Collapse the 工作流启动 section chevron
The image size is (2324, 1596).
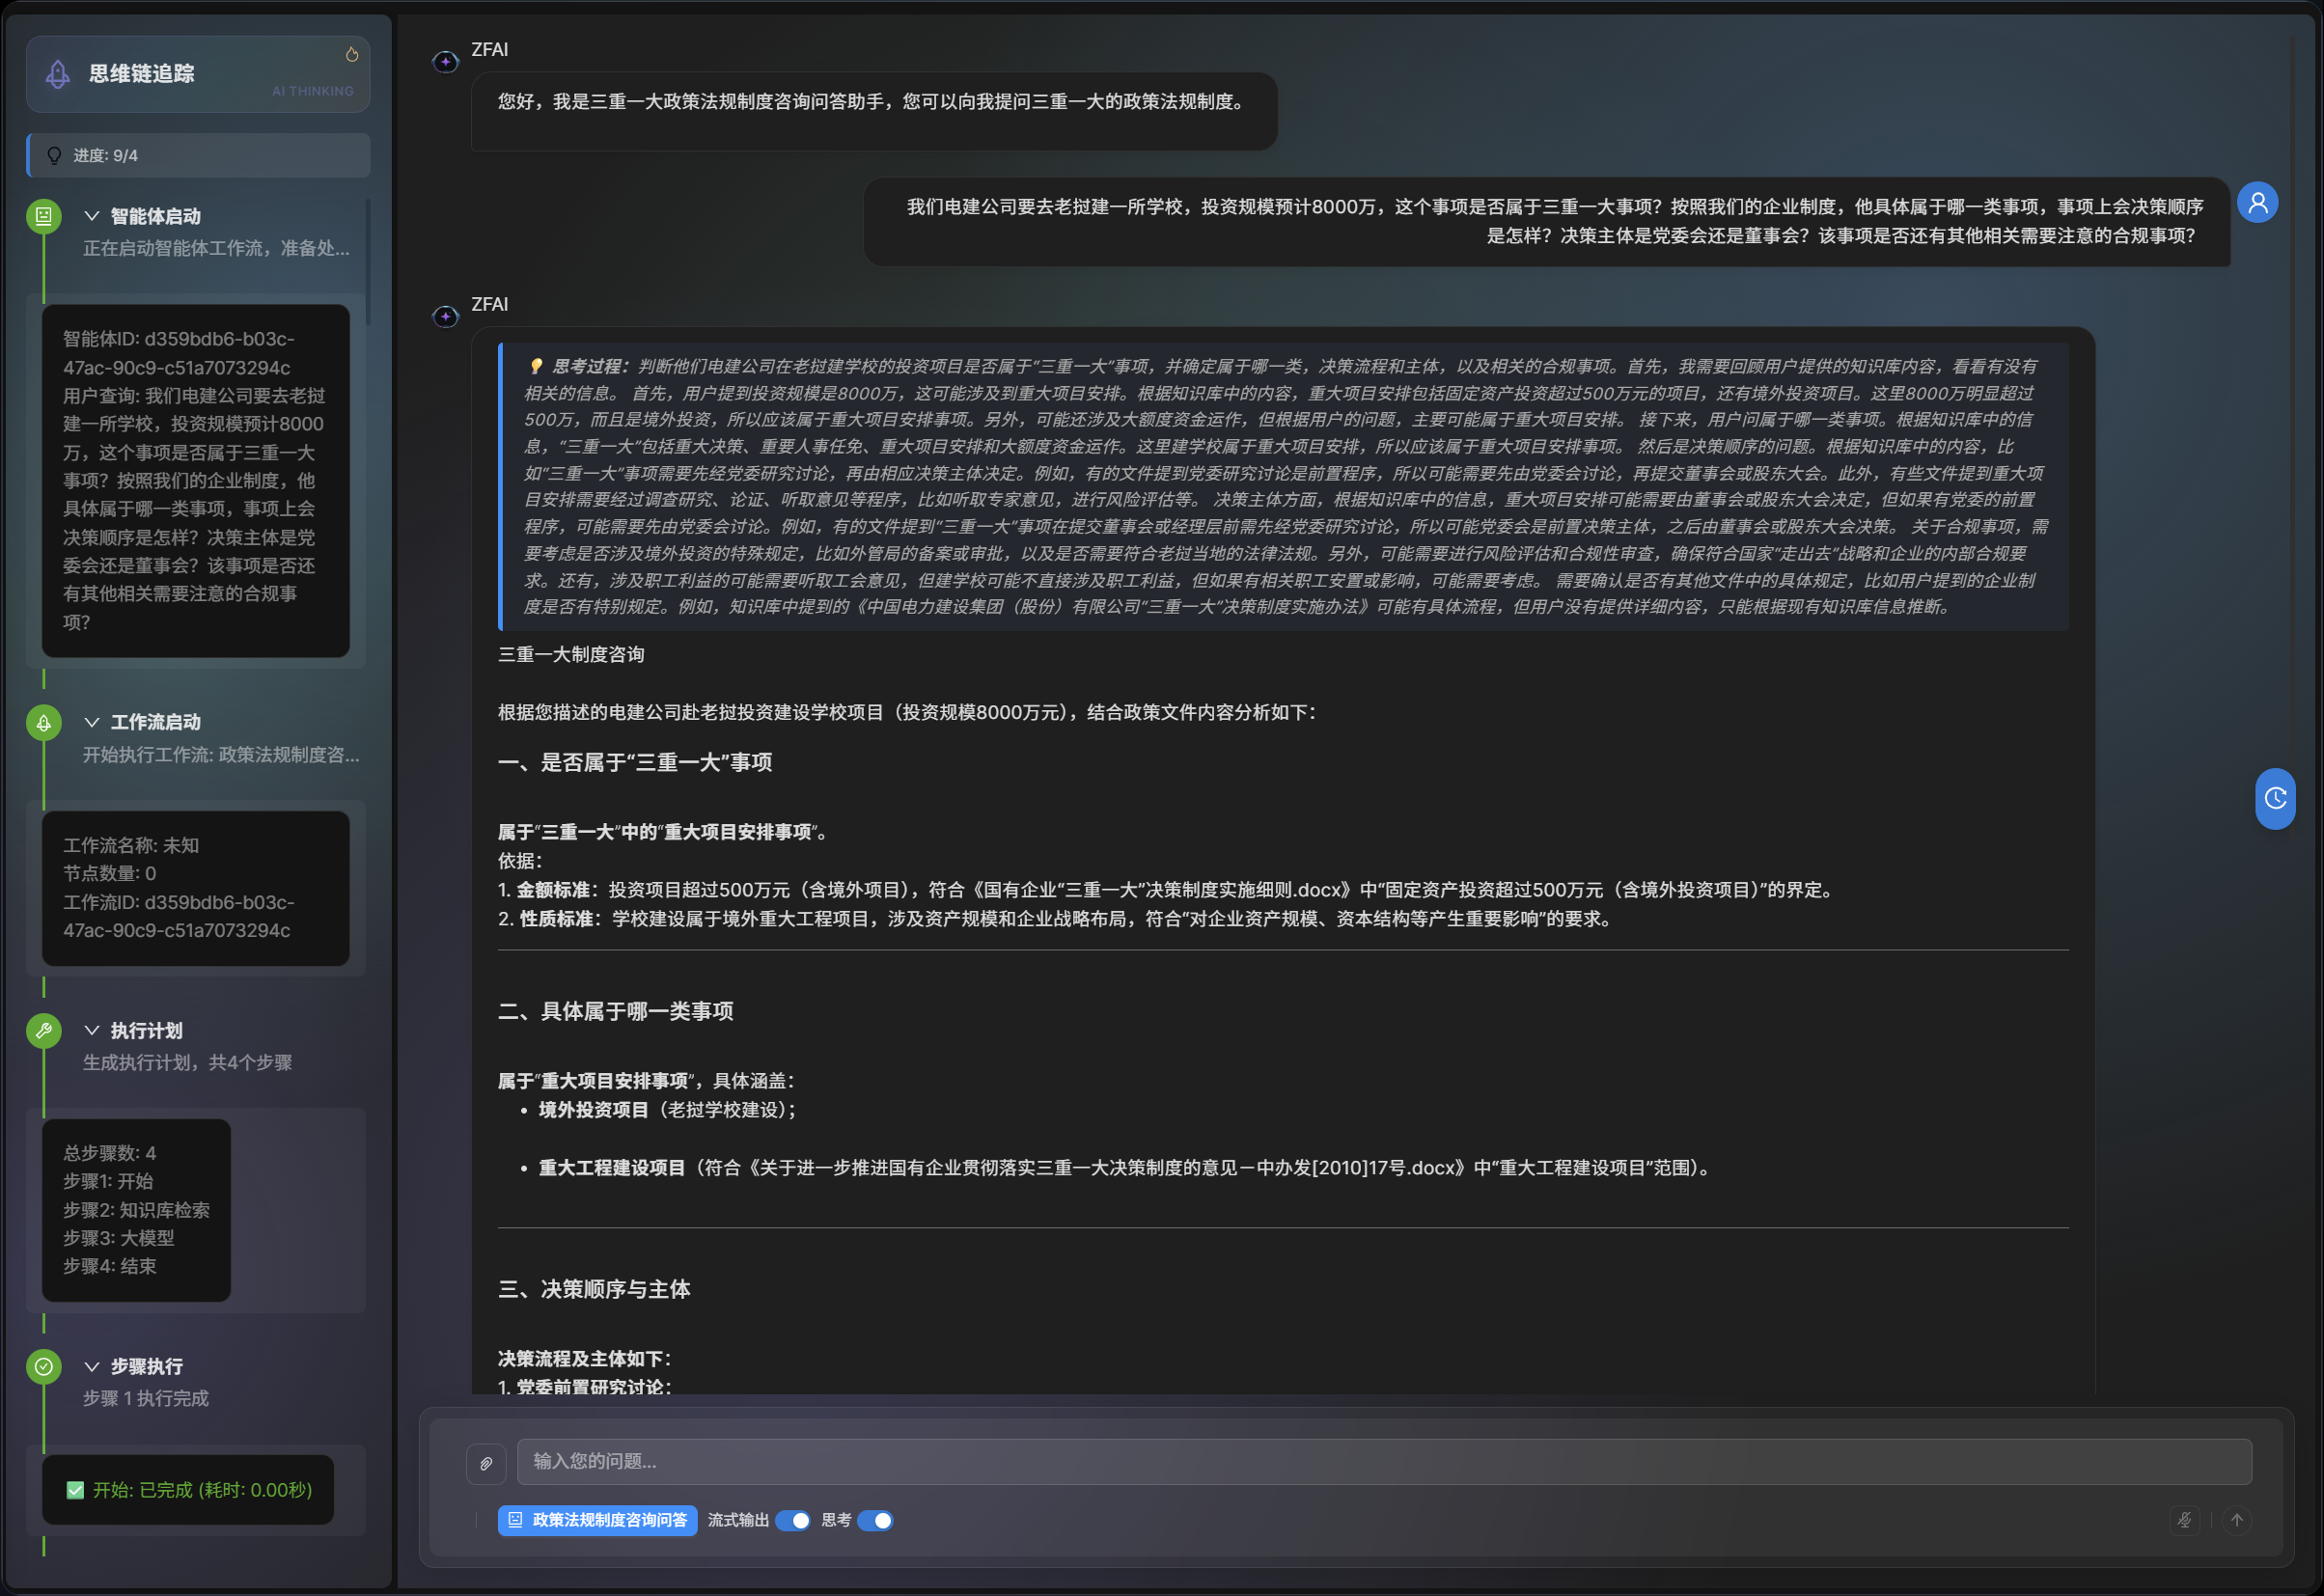[92, 722]
